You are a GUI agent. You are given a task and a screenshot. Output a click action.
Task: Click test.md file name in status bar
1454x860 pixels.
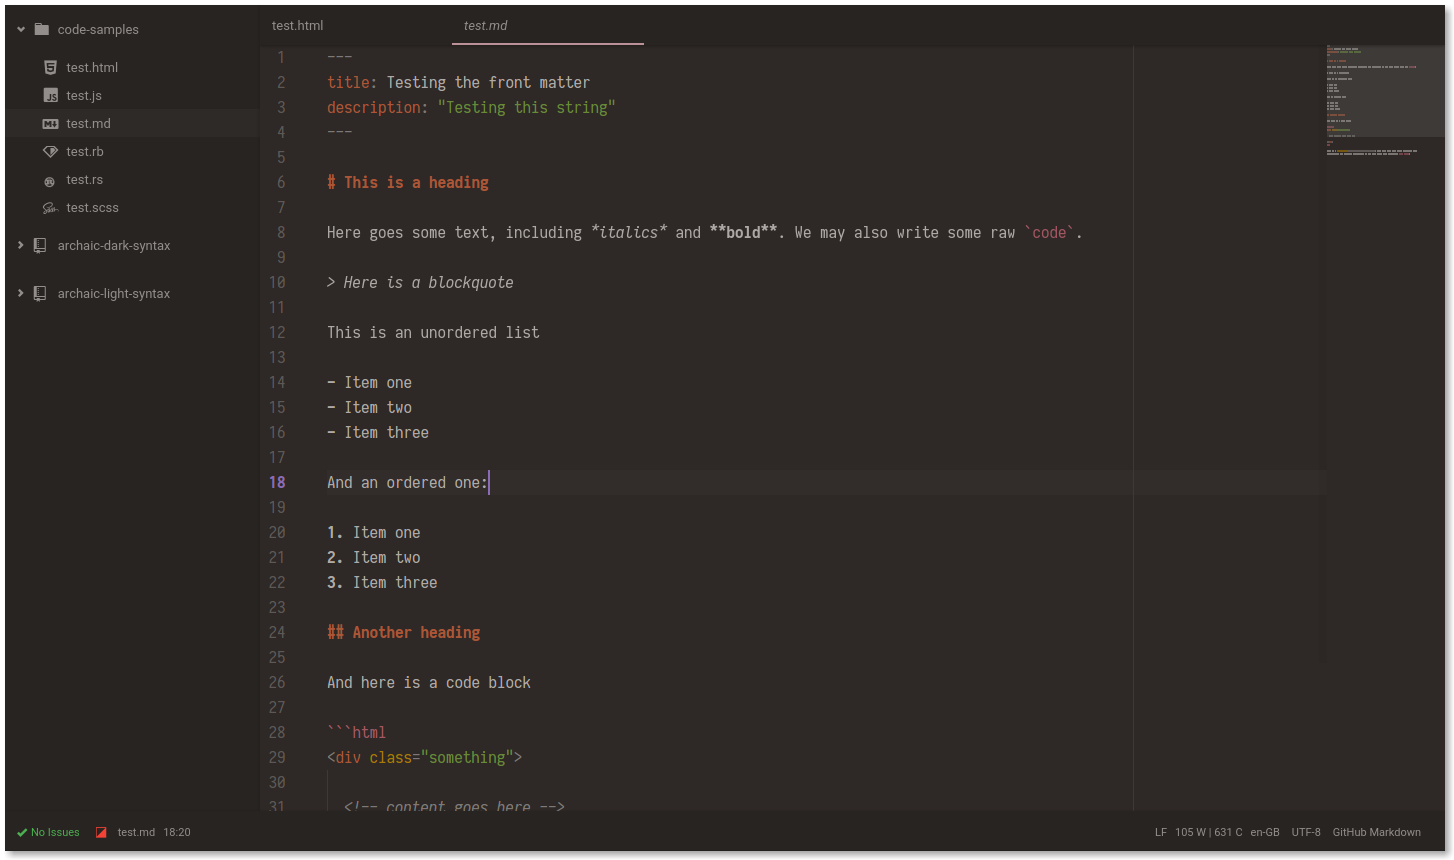[136, 832]
